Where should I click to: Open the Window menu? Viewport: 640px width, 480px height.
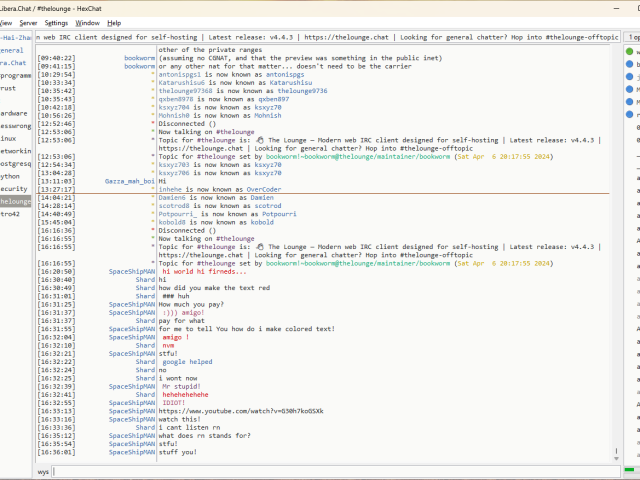click(x=87, y=22)
